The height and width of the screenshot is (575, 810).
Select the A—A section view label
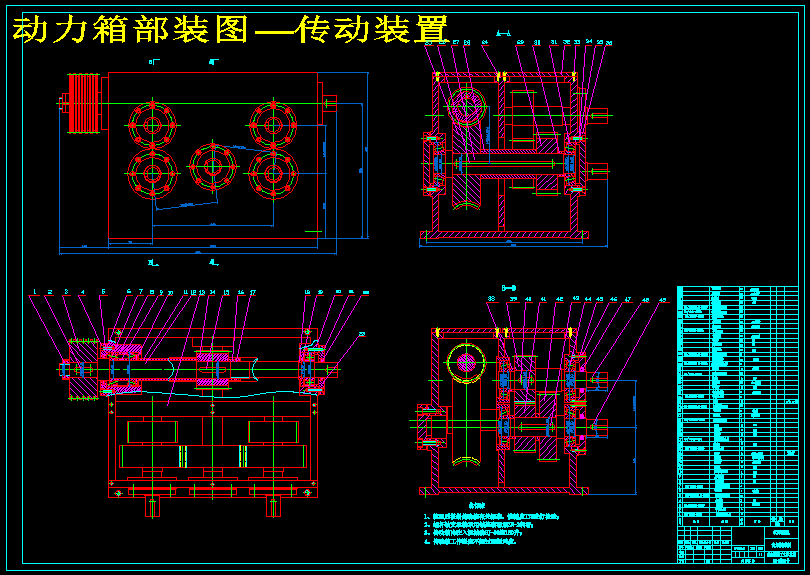tap(503, 34)
